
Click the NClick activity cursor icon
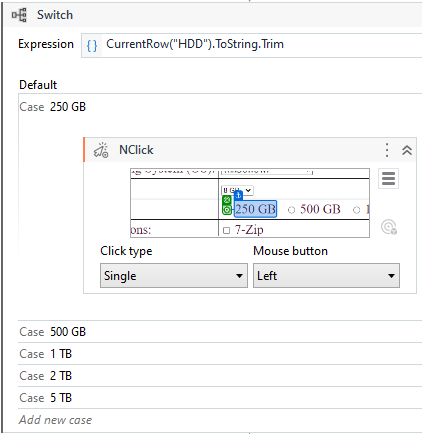pyautogui.click(x=101, y=150)
